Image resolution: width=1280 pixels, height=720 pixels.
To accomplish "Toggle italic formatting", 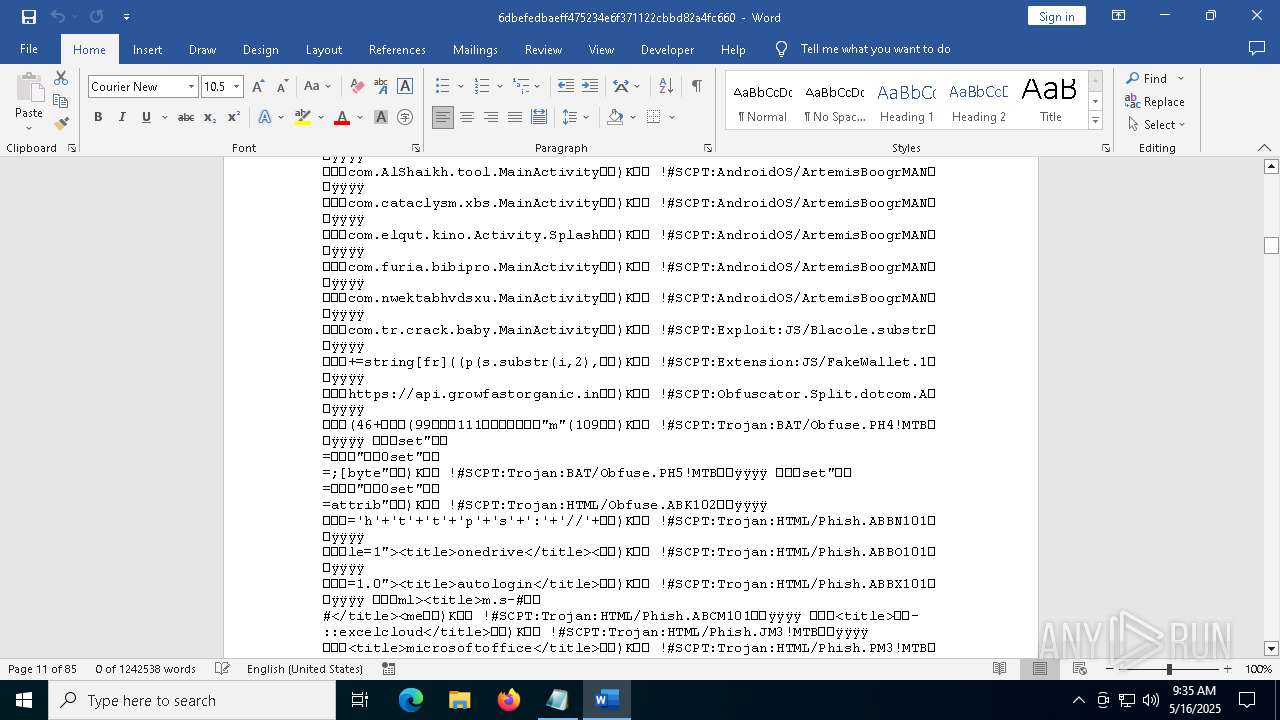I will click(122, 118).
